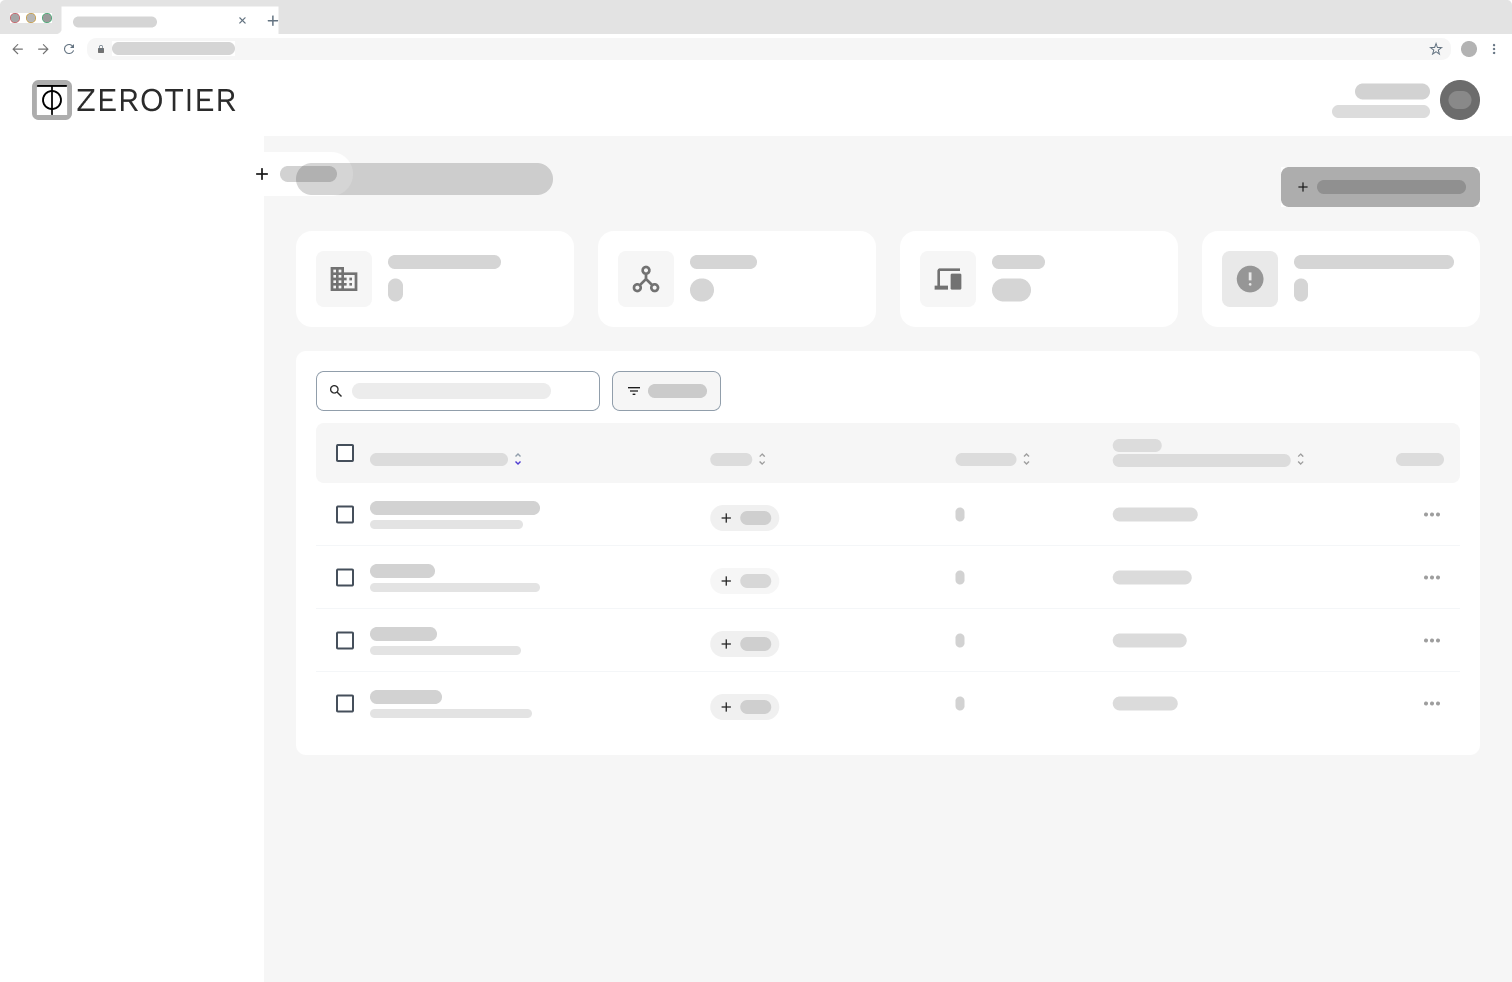Select the open browser tab
The height and width of the screenshot is (982, 1512).
pos(155,20)
